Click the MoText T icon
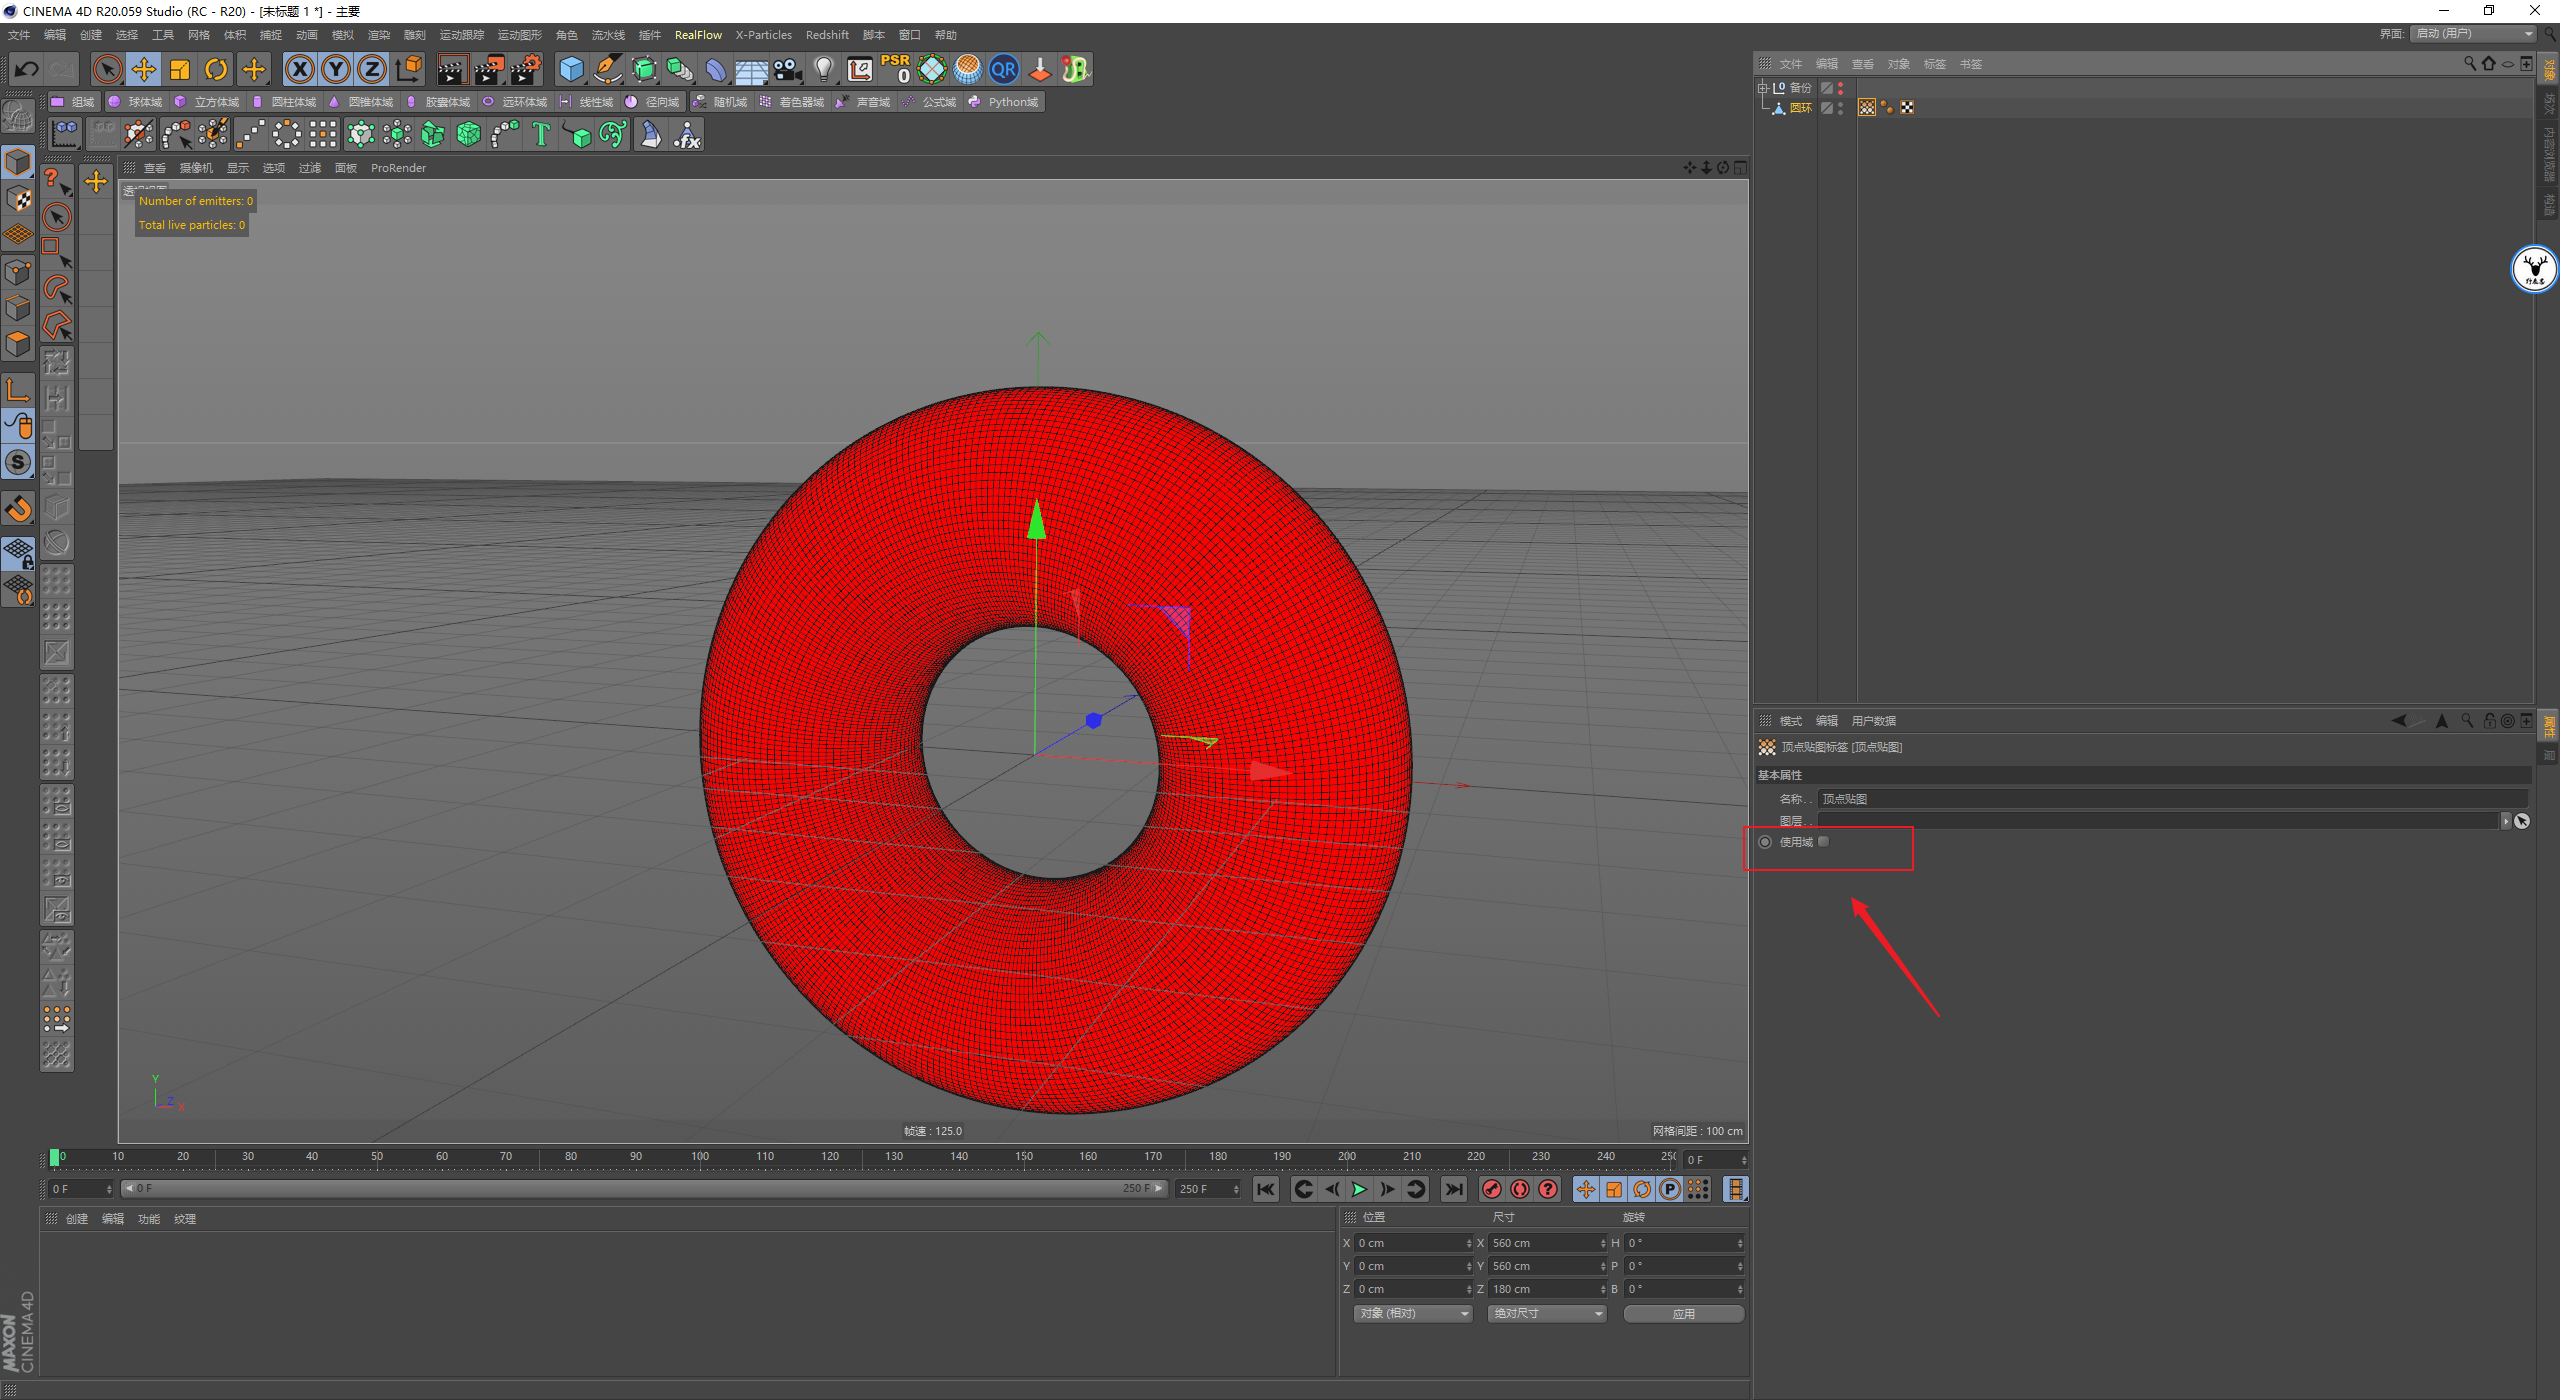The height and width of the screenshot is (1400, 2560). click(541, 134)
